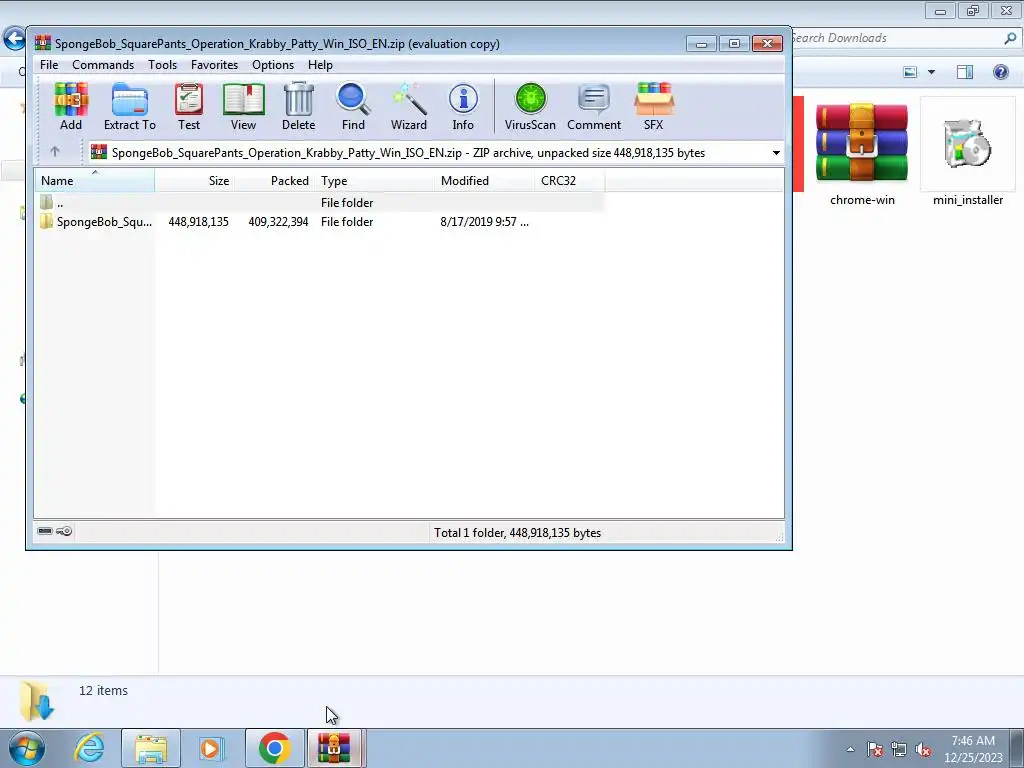Open Explorer view options dropdown arrow

[931, 72]
